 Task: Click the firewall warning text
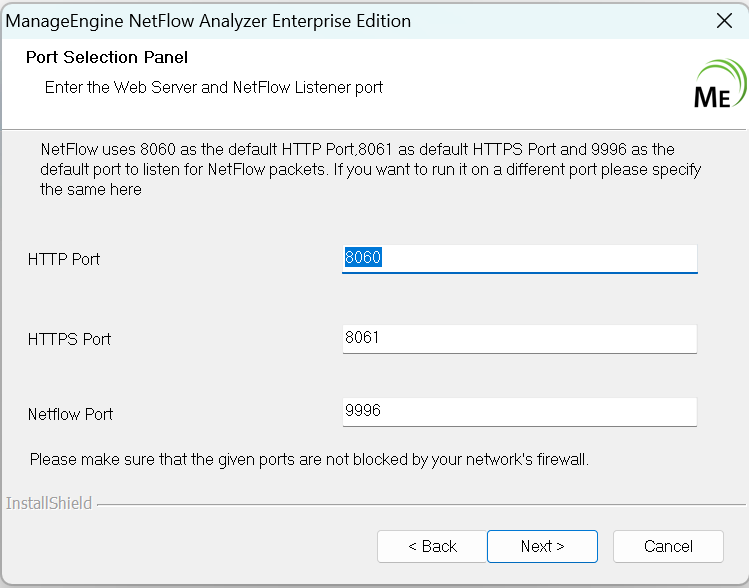click(309, 460)
